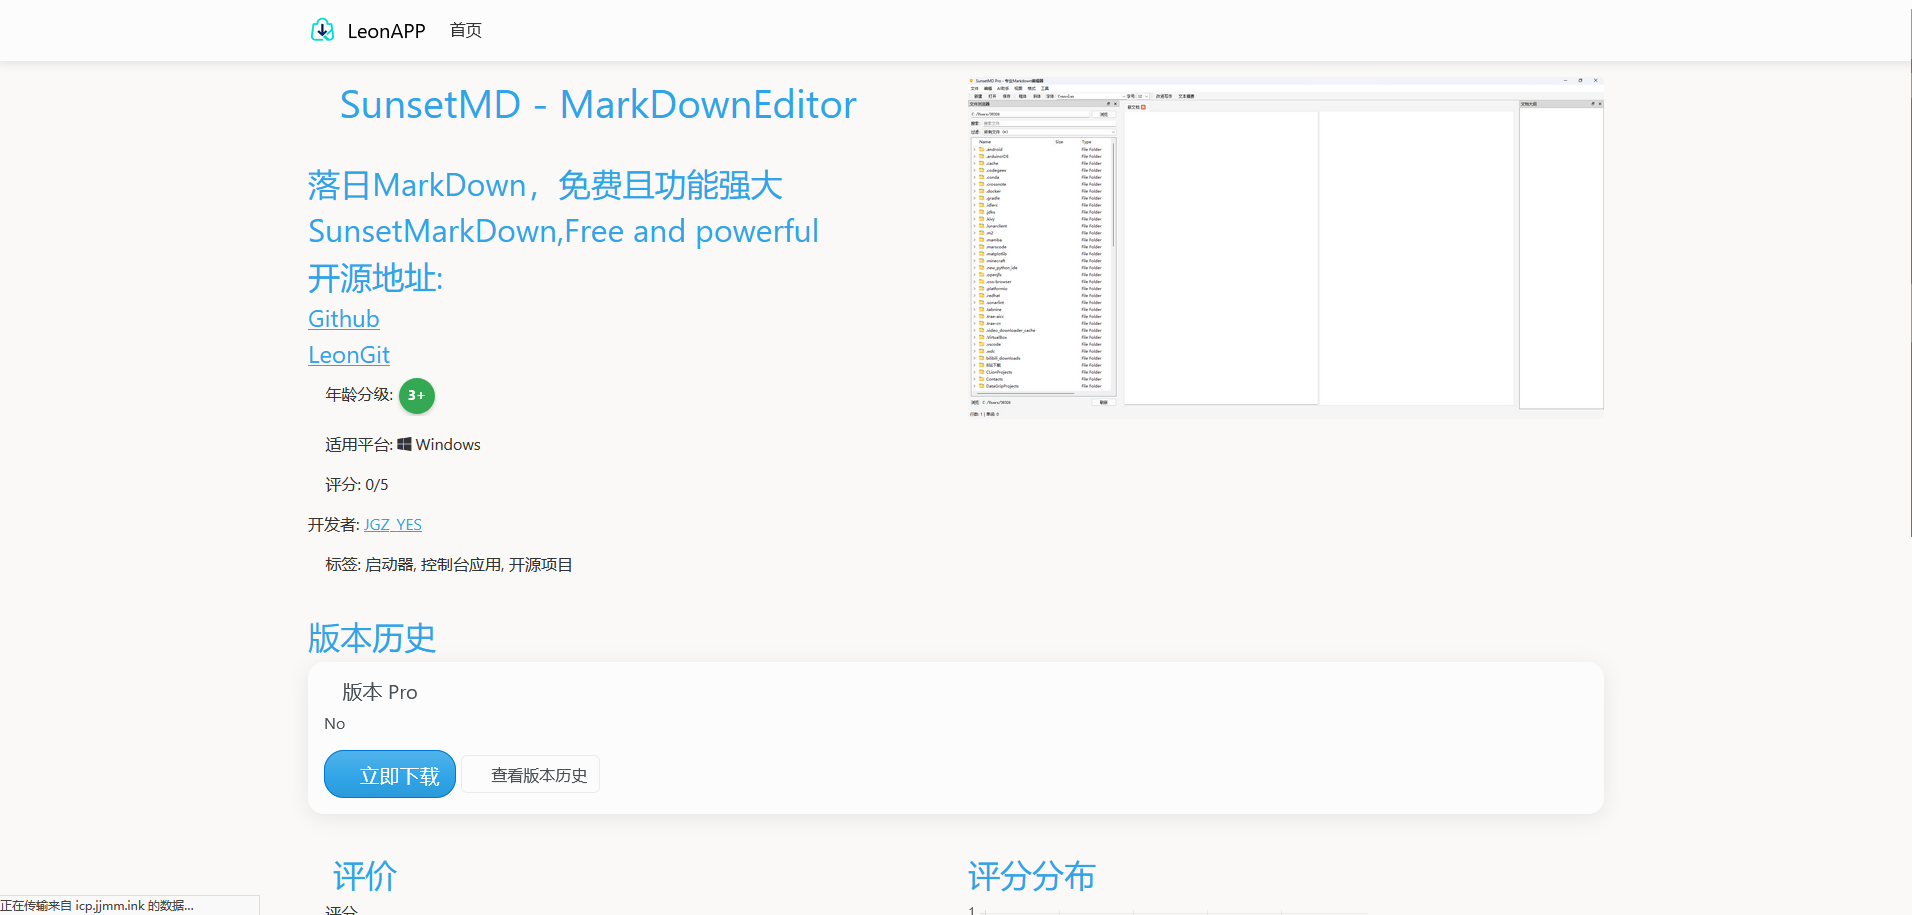This screenshot has width=1912, height=915.
Task: Close the 新文档 tab with its red icon
Action: click(1143, 105)
